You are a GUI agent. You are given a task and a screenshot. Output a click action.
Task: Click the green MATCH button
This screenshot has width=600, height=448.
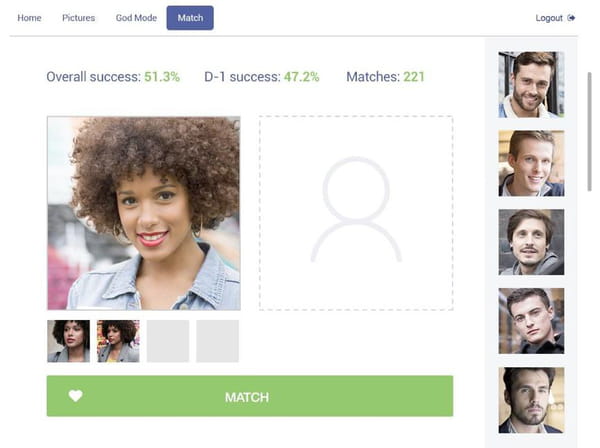(x=250, y=396)
